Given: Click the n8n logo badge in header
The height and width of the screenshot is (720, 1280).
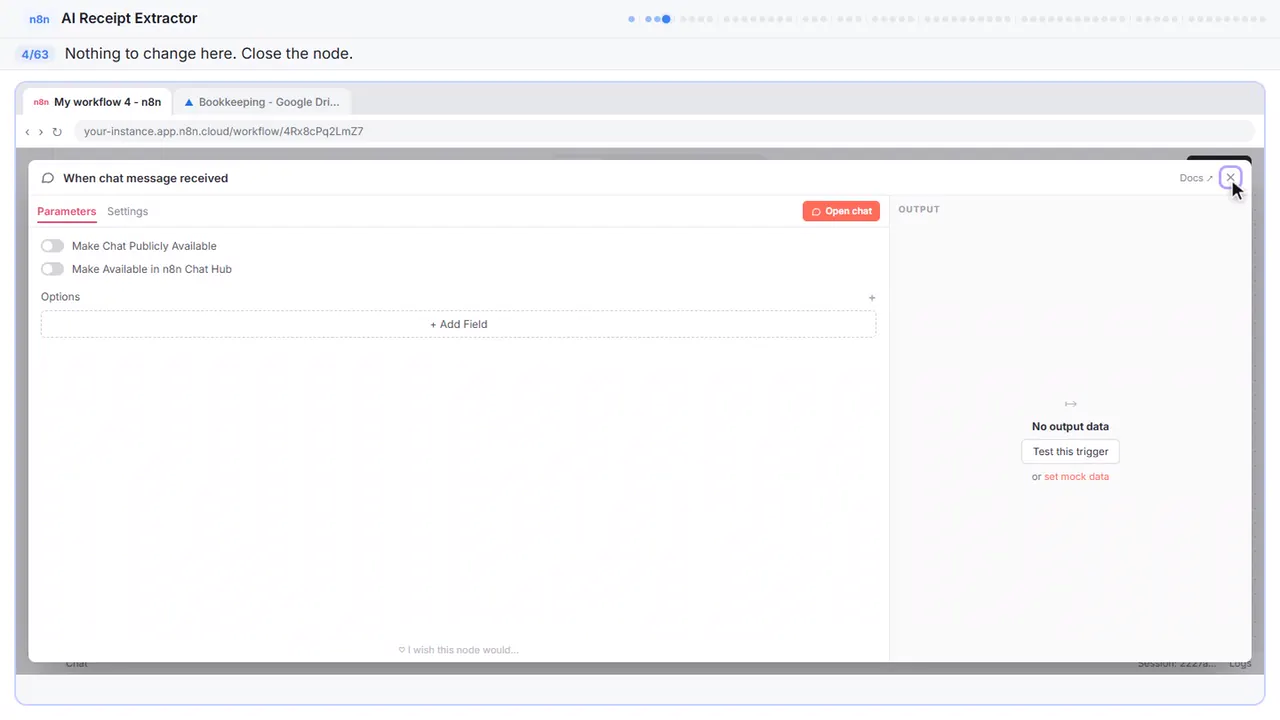Looking at the screenshot, I should pyautogui.click(x=40, y=19).
